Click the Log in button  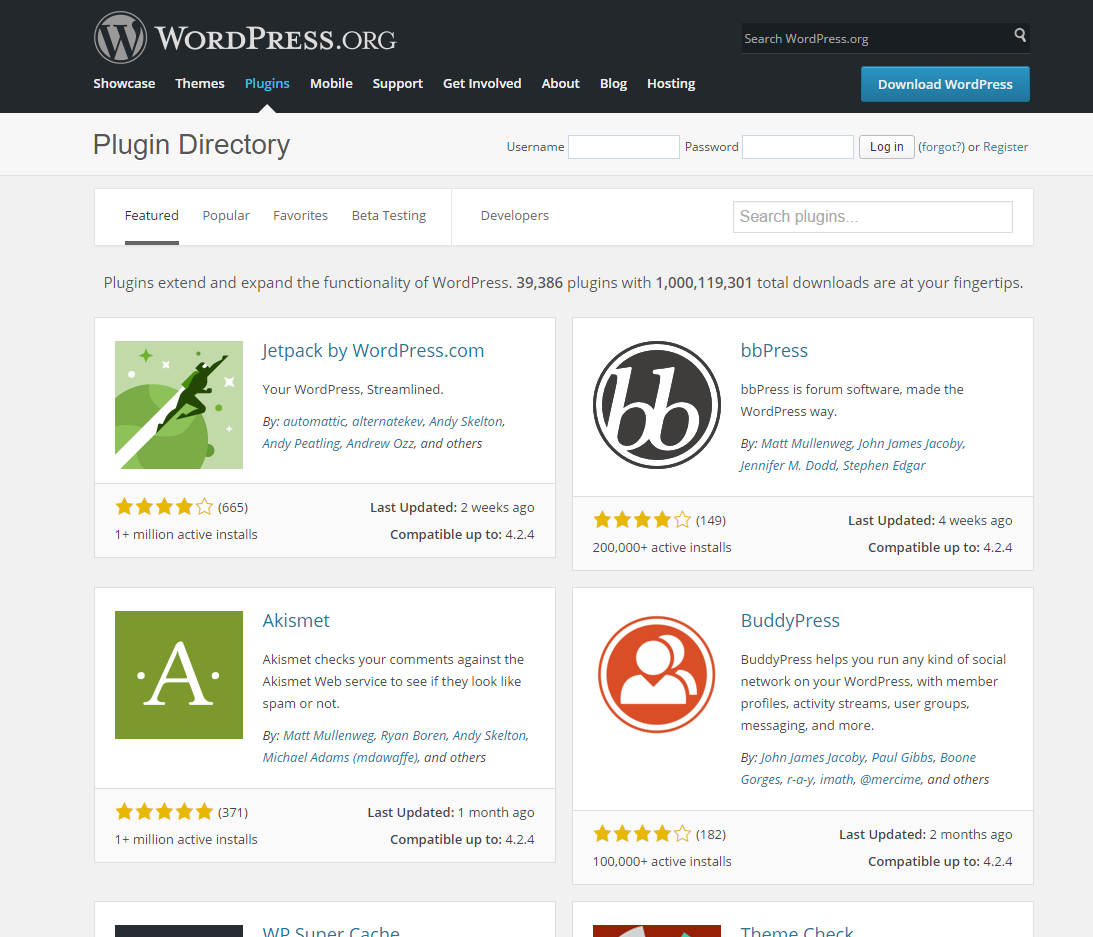click(x=887, y=147)
